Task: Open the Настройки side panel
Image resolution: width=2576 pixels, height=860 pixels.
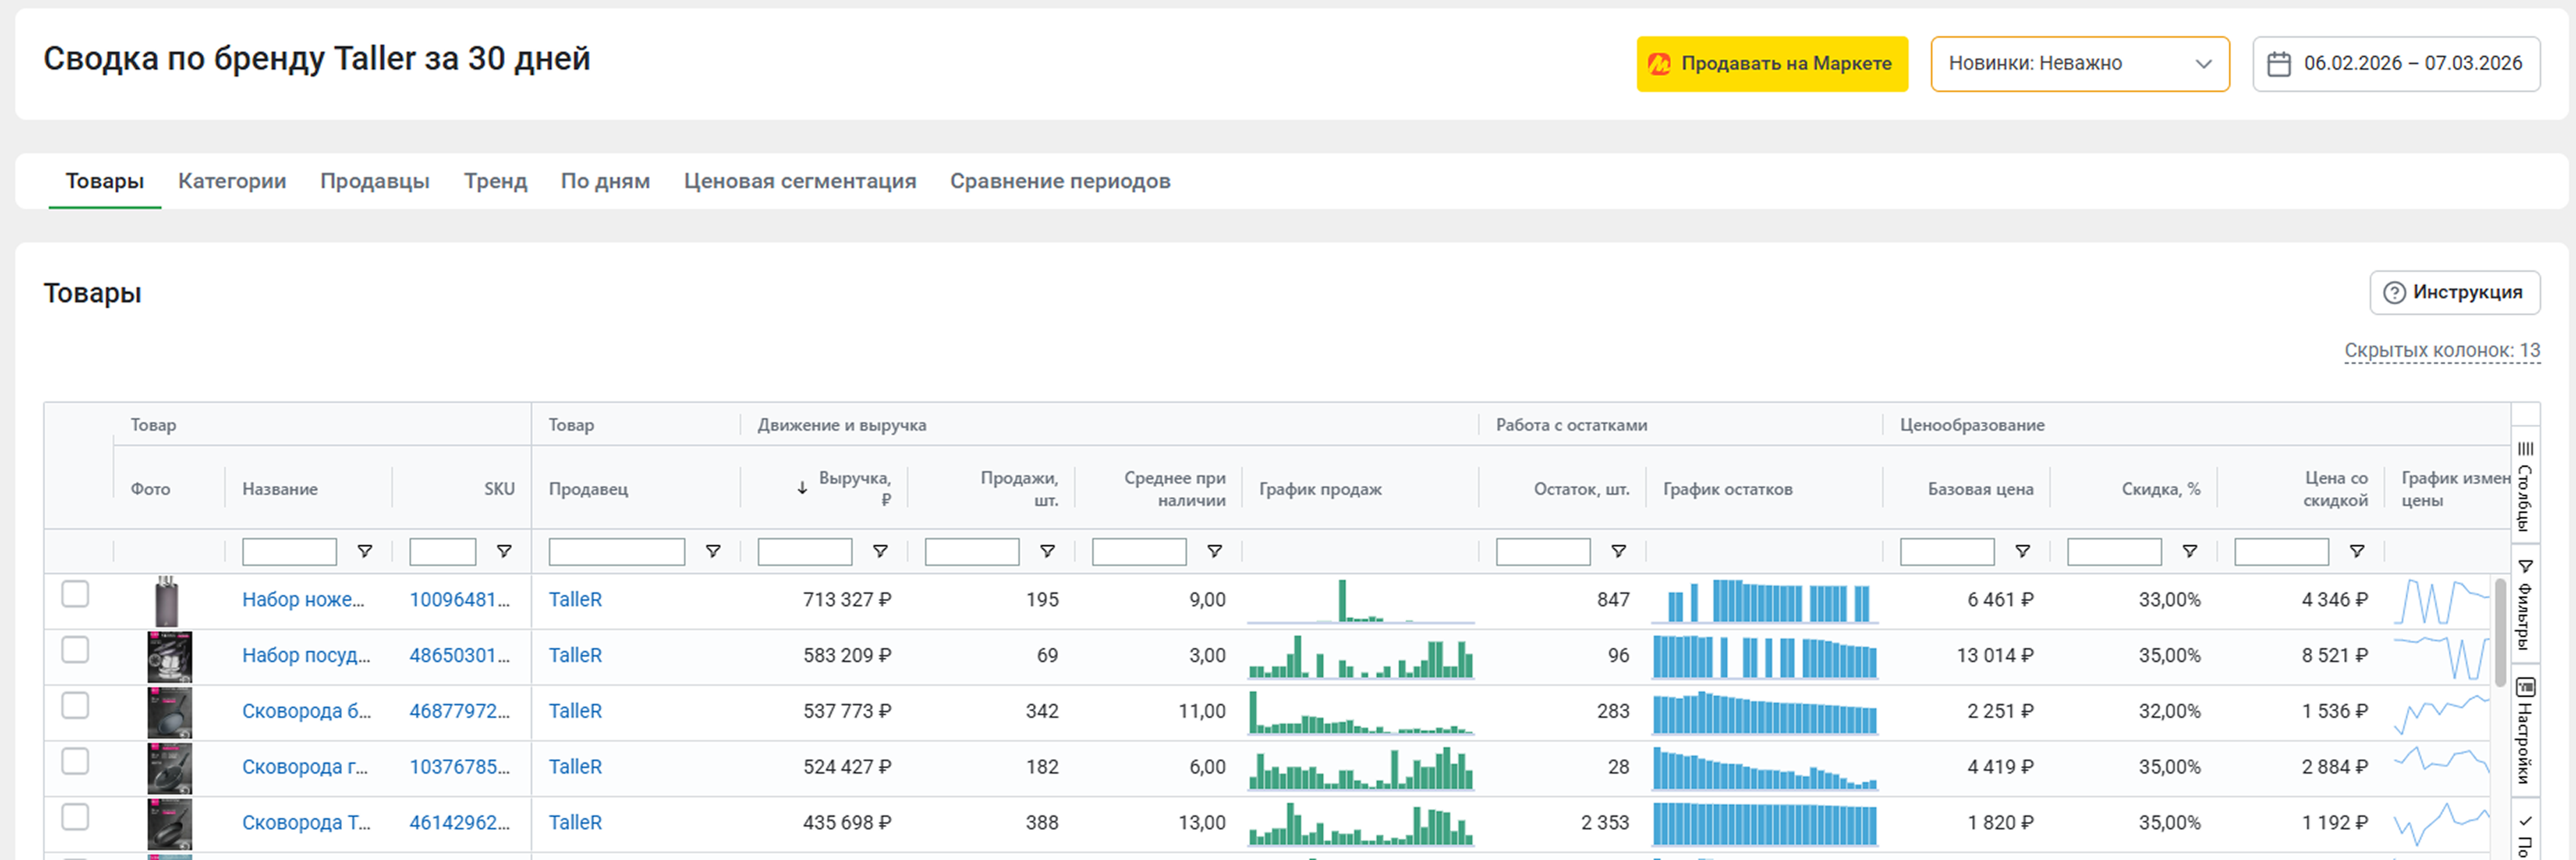Action: [2525, 730]
